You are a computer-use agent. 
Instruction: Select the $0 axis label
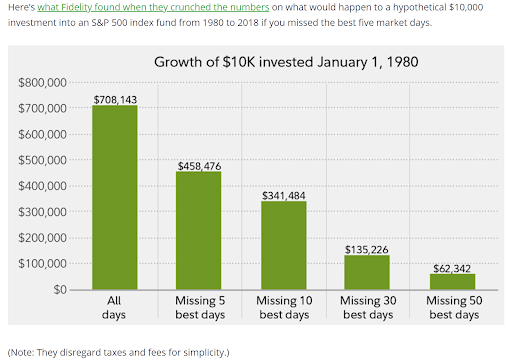coord(60,289)
